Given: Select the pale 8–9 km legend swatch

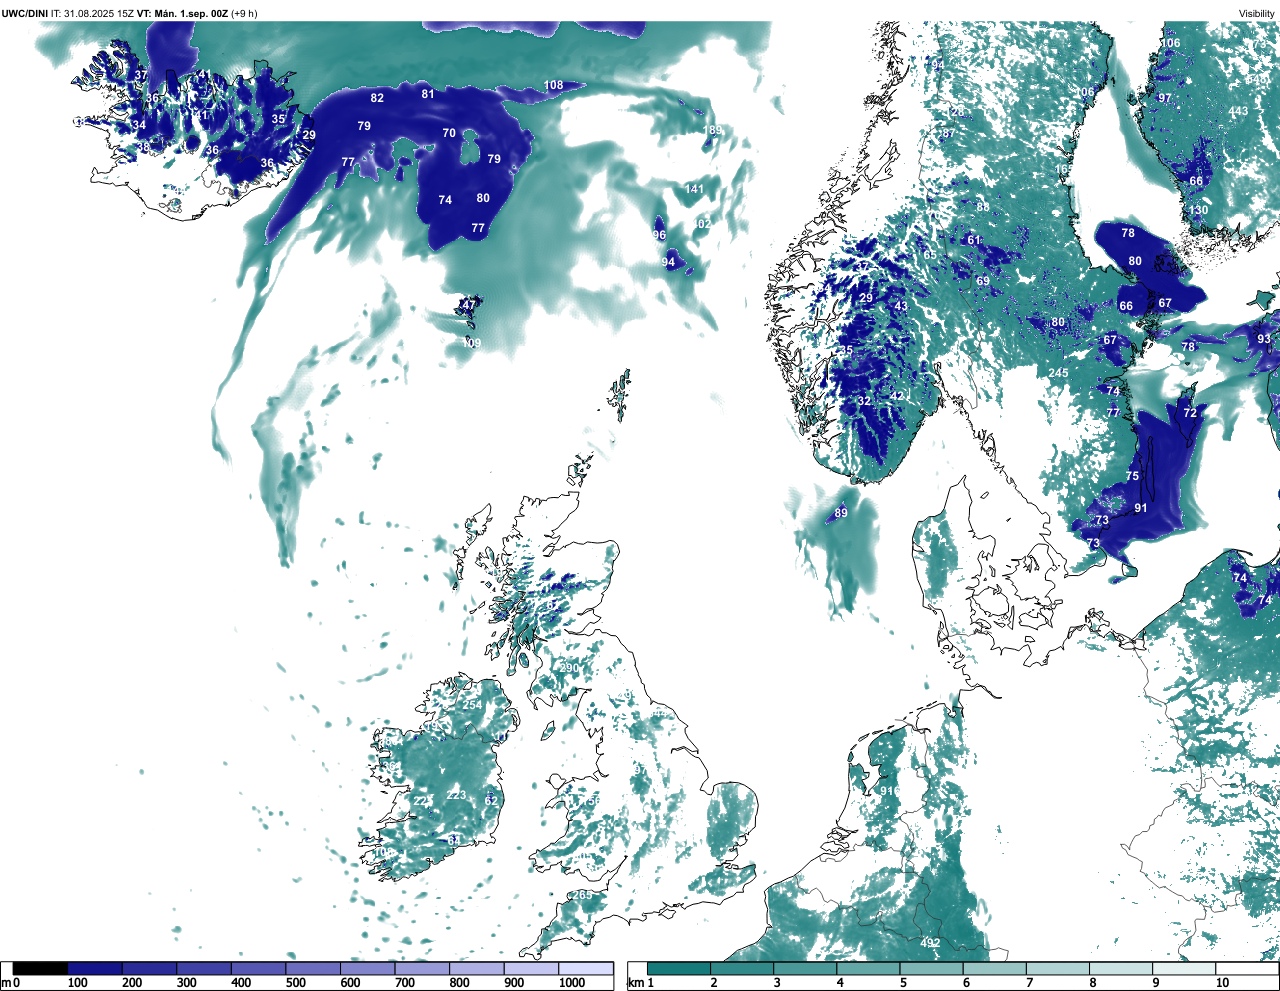Looking at the screenshot, I should tap(1122, 968).
